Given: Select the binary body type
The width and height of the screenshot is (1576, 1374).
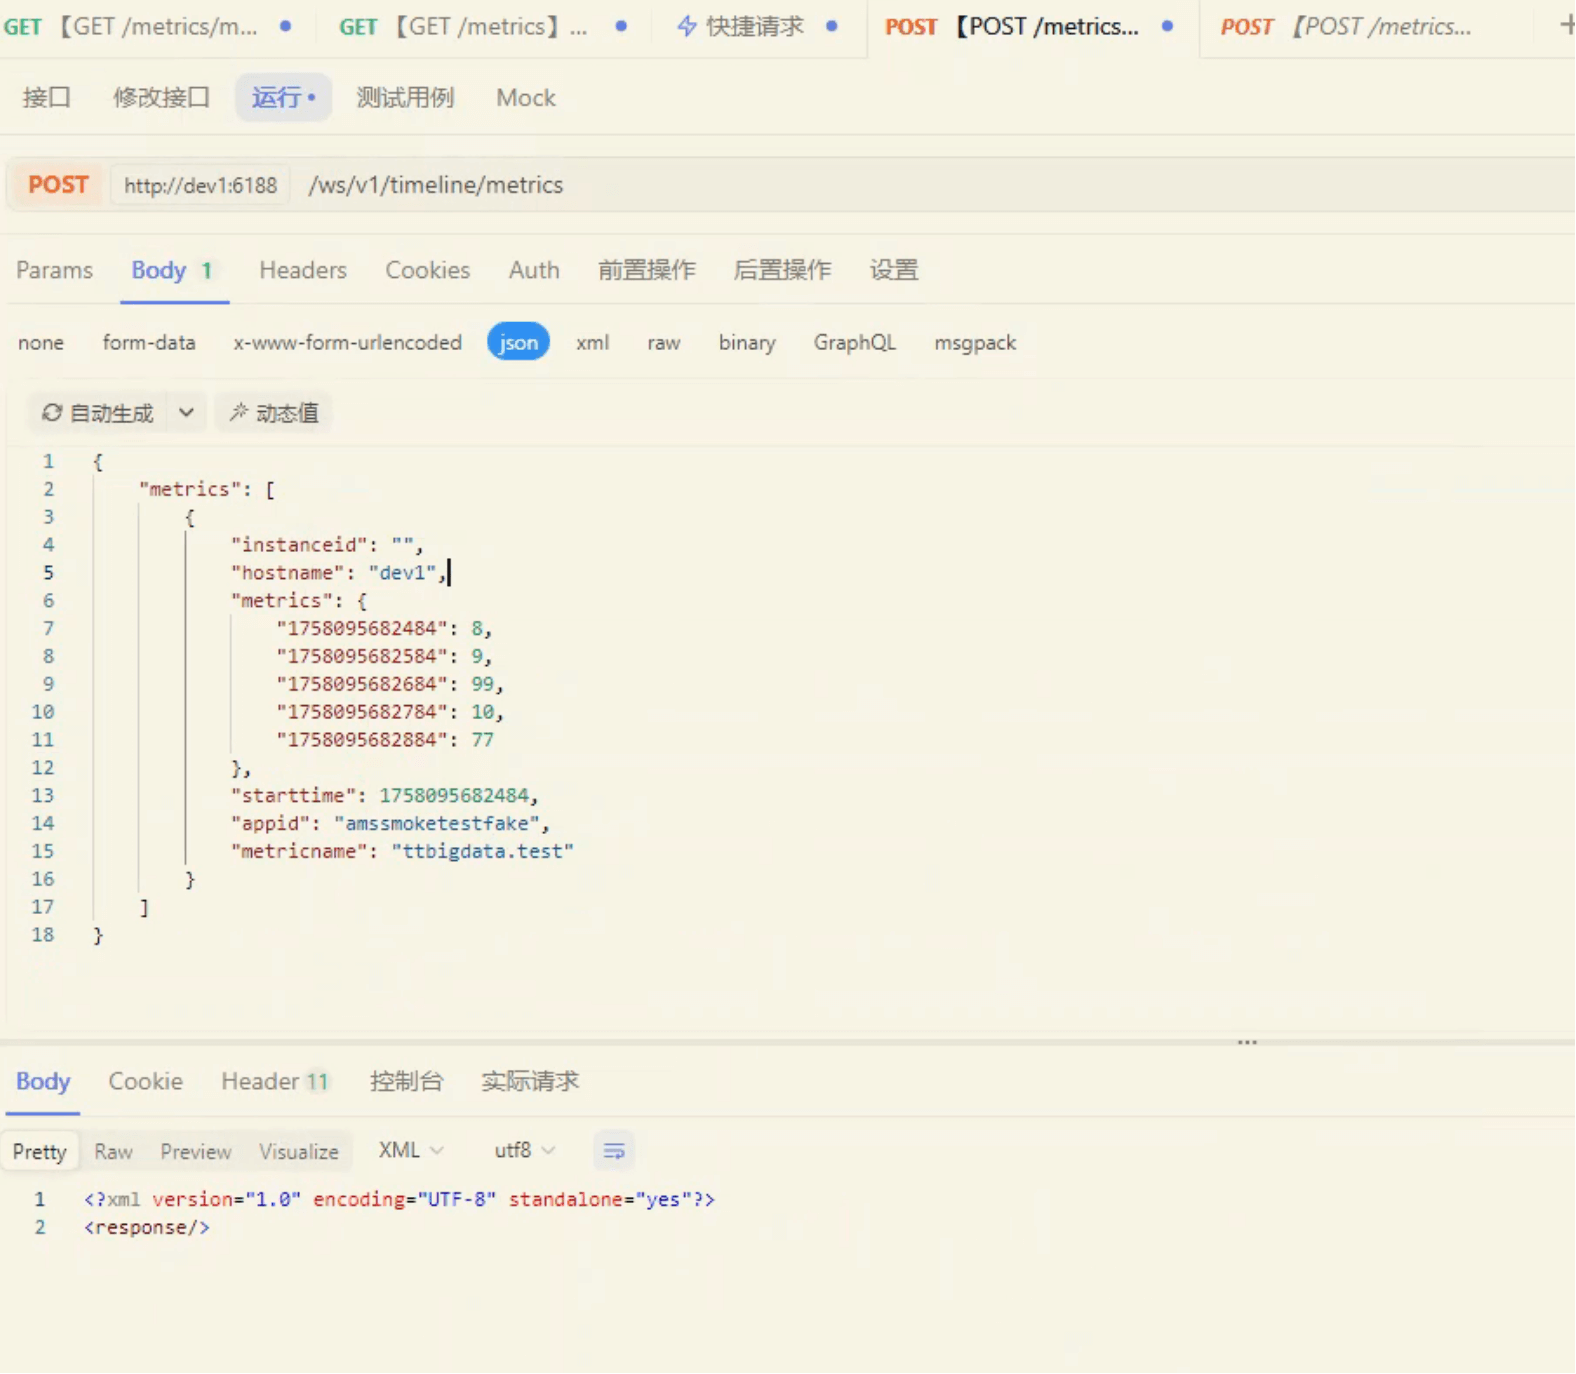Looking at the screenshot, I should pyautogui.click(x=747, y=343).
